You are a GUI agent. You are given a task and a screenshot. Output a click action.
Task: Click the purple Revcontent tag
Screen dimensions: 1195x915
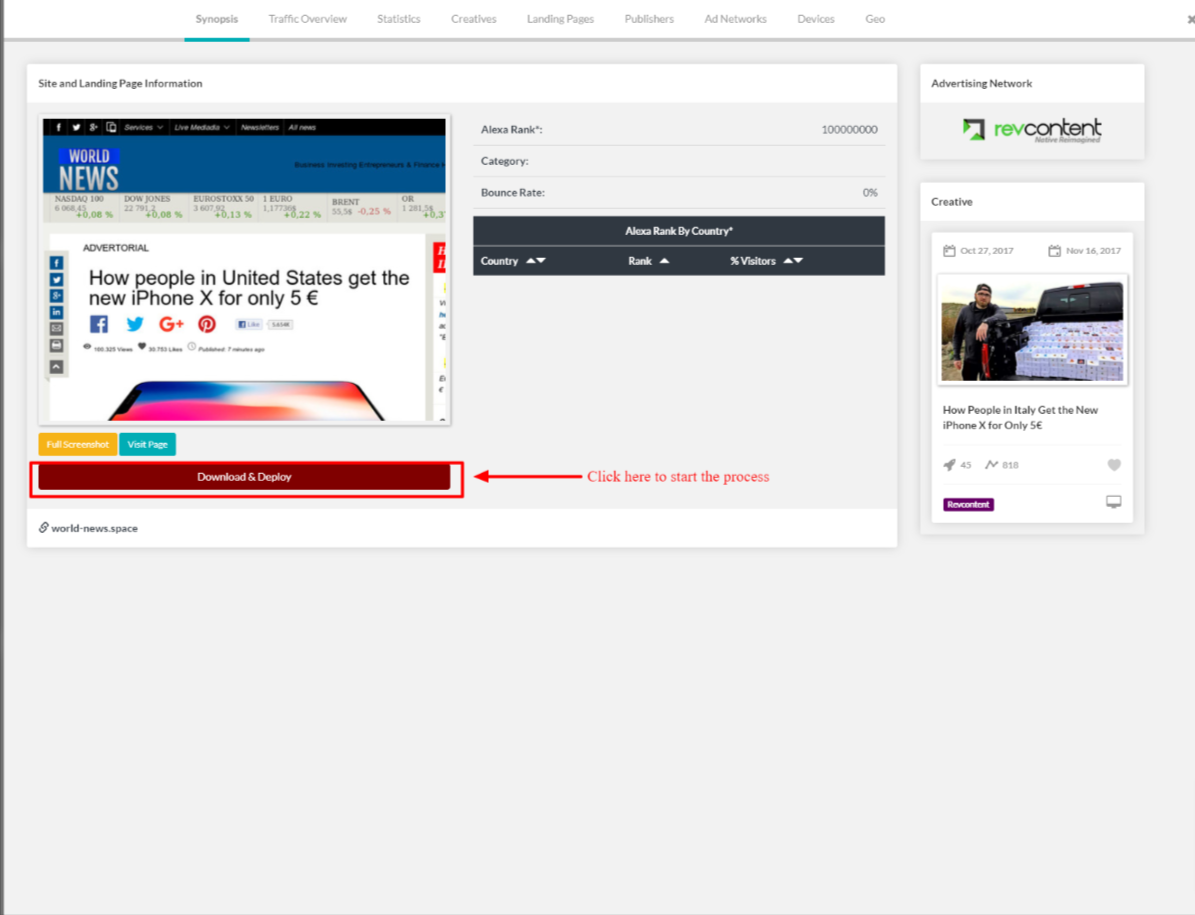tap(969, 504)
